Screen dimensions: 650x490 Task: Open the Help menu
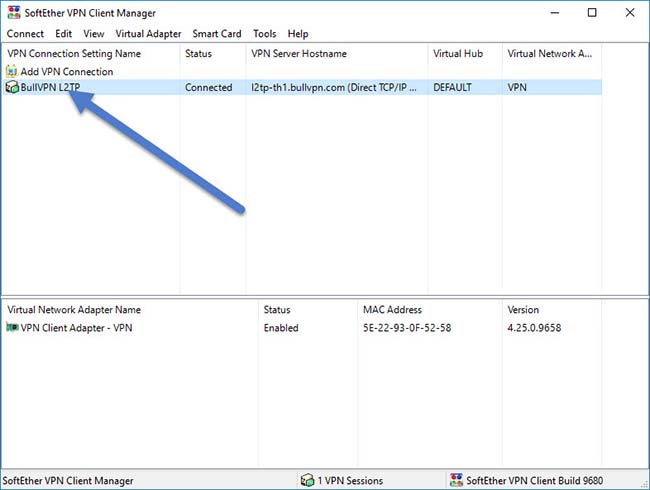pos(298,34)
